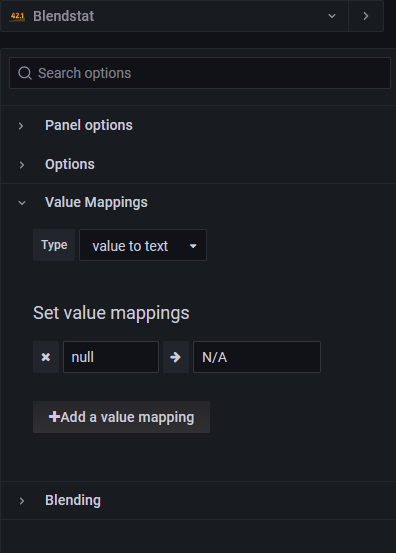Focus the Search options field
The width and height of the screenshot is (396, 553).
[x=200, y=73]
